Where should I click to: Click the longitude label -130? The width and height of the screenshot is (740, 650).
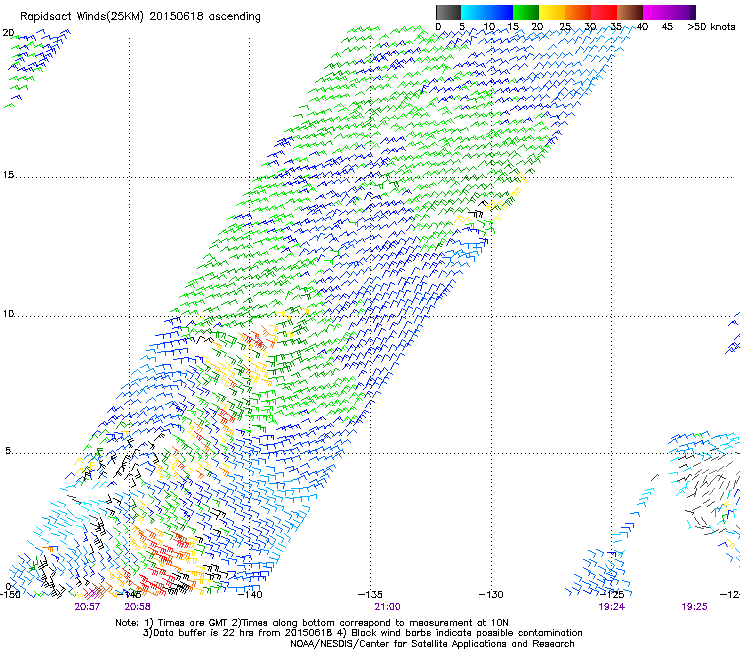click(x=491, y=595)
